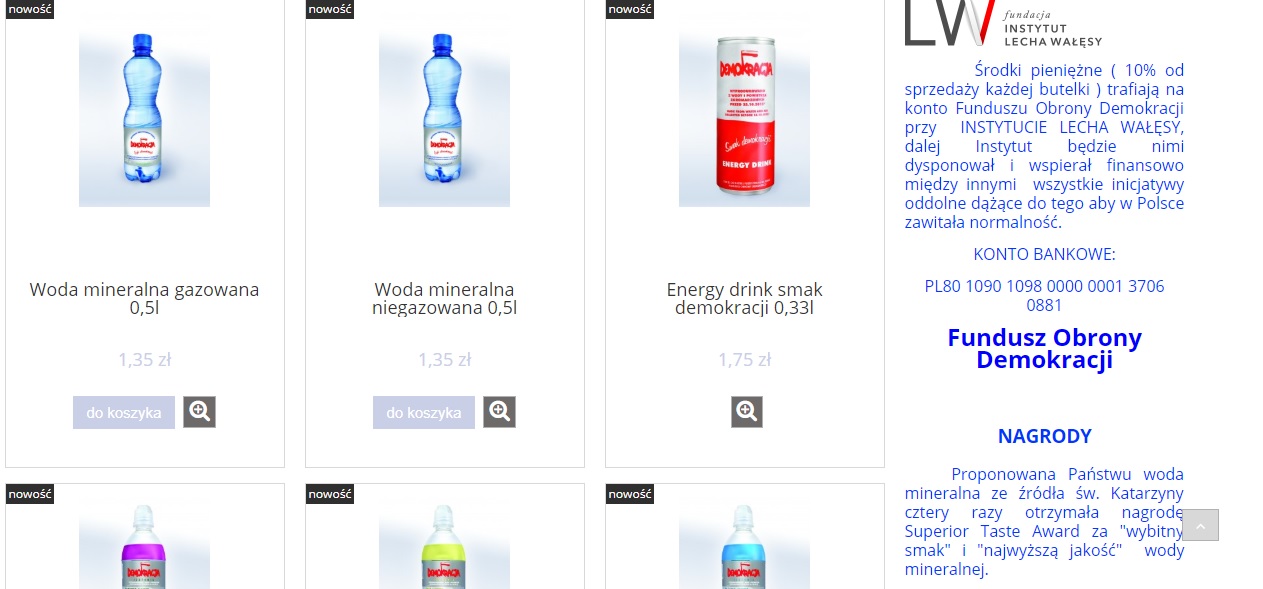
Task: Open magnifier for Woda mineralna niegazowana
Action: click(x=499, y=412)
